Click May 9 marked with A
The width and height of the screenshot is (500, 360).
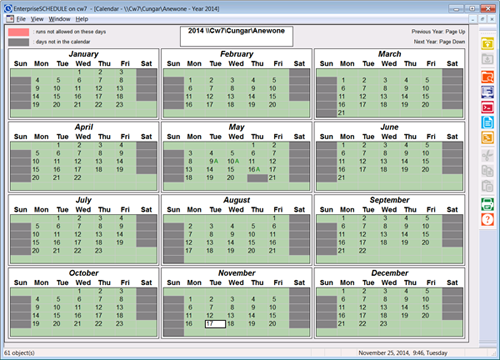click(213, 161)
